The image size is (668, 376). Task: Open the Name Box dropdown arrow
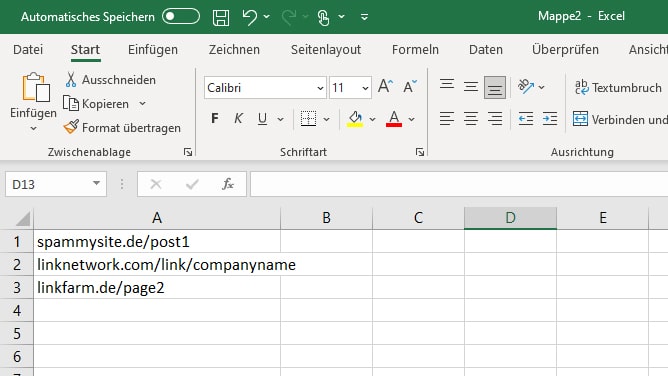[96, 184]
